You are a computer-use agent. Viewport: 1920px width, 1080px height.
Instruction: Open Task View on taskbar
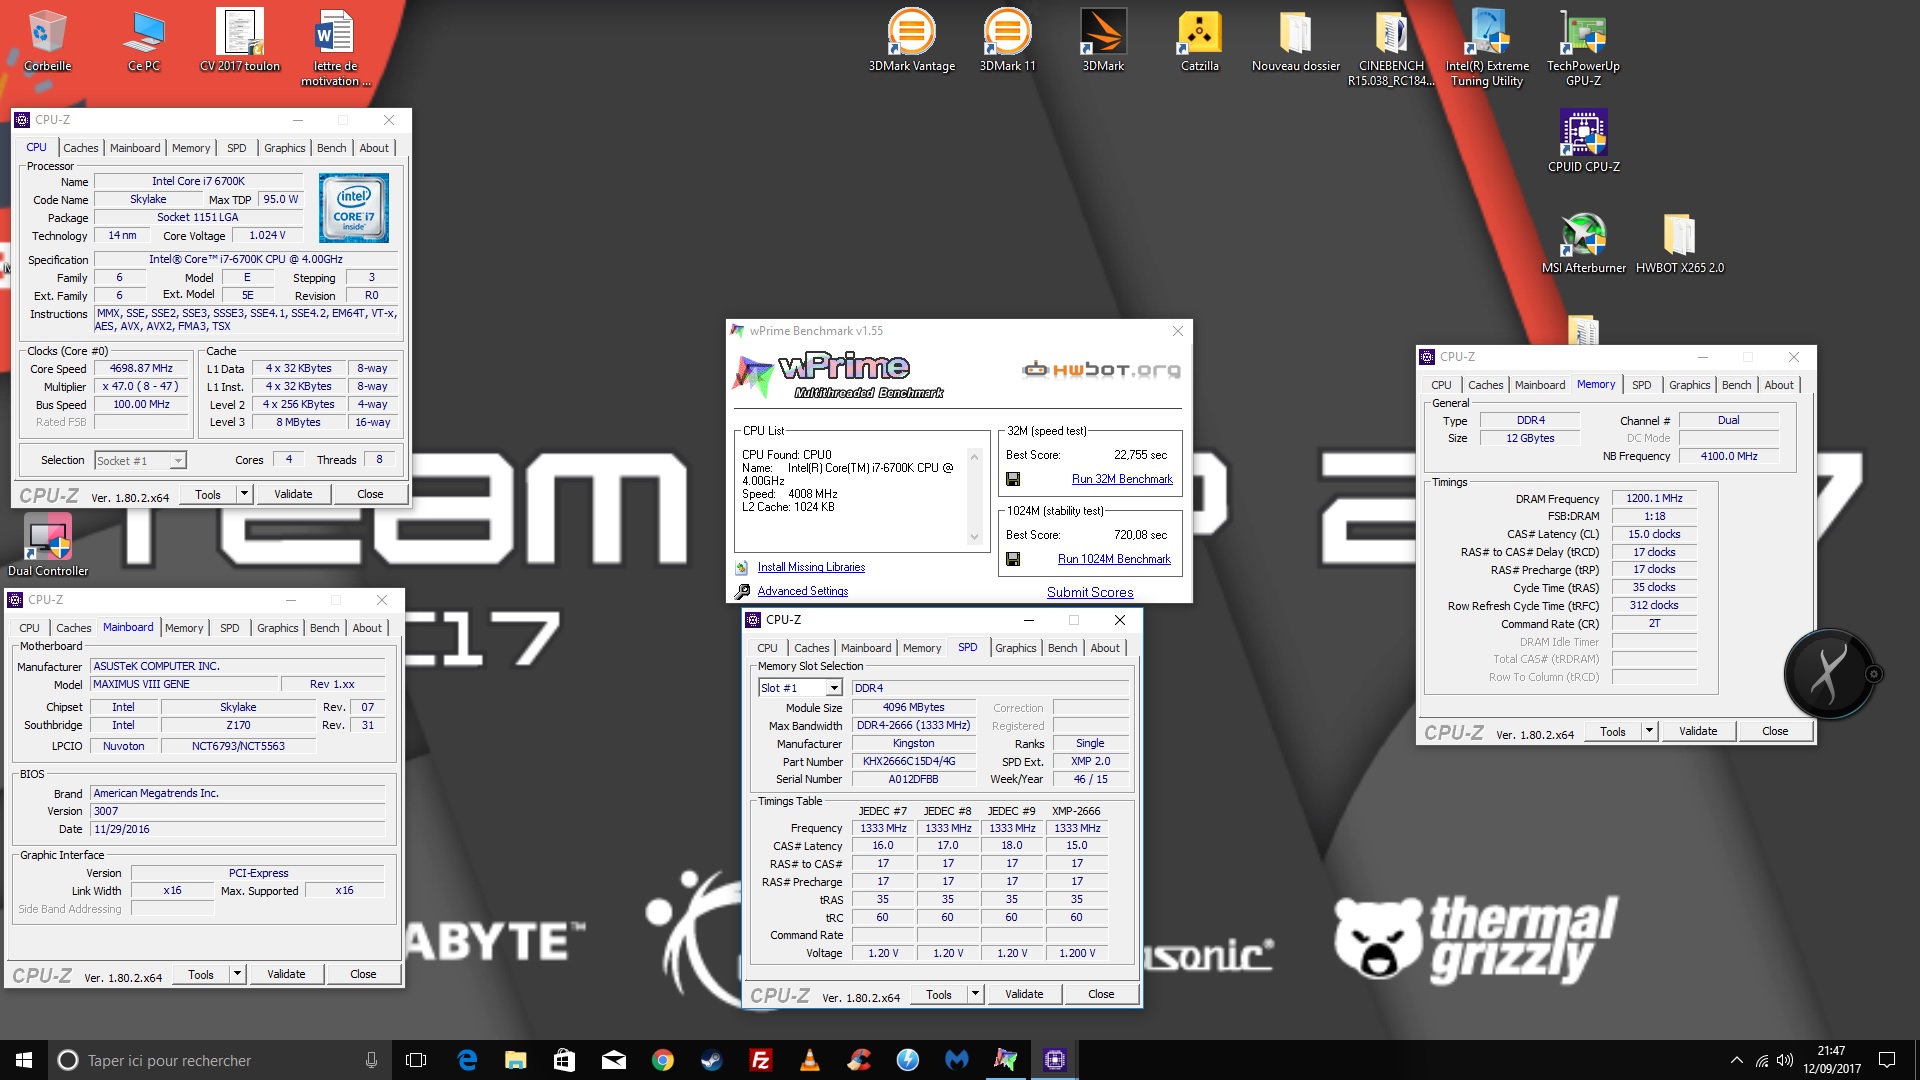(416, 1060)
